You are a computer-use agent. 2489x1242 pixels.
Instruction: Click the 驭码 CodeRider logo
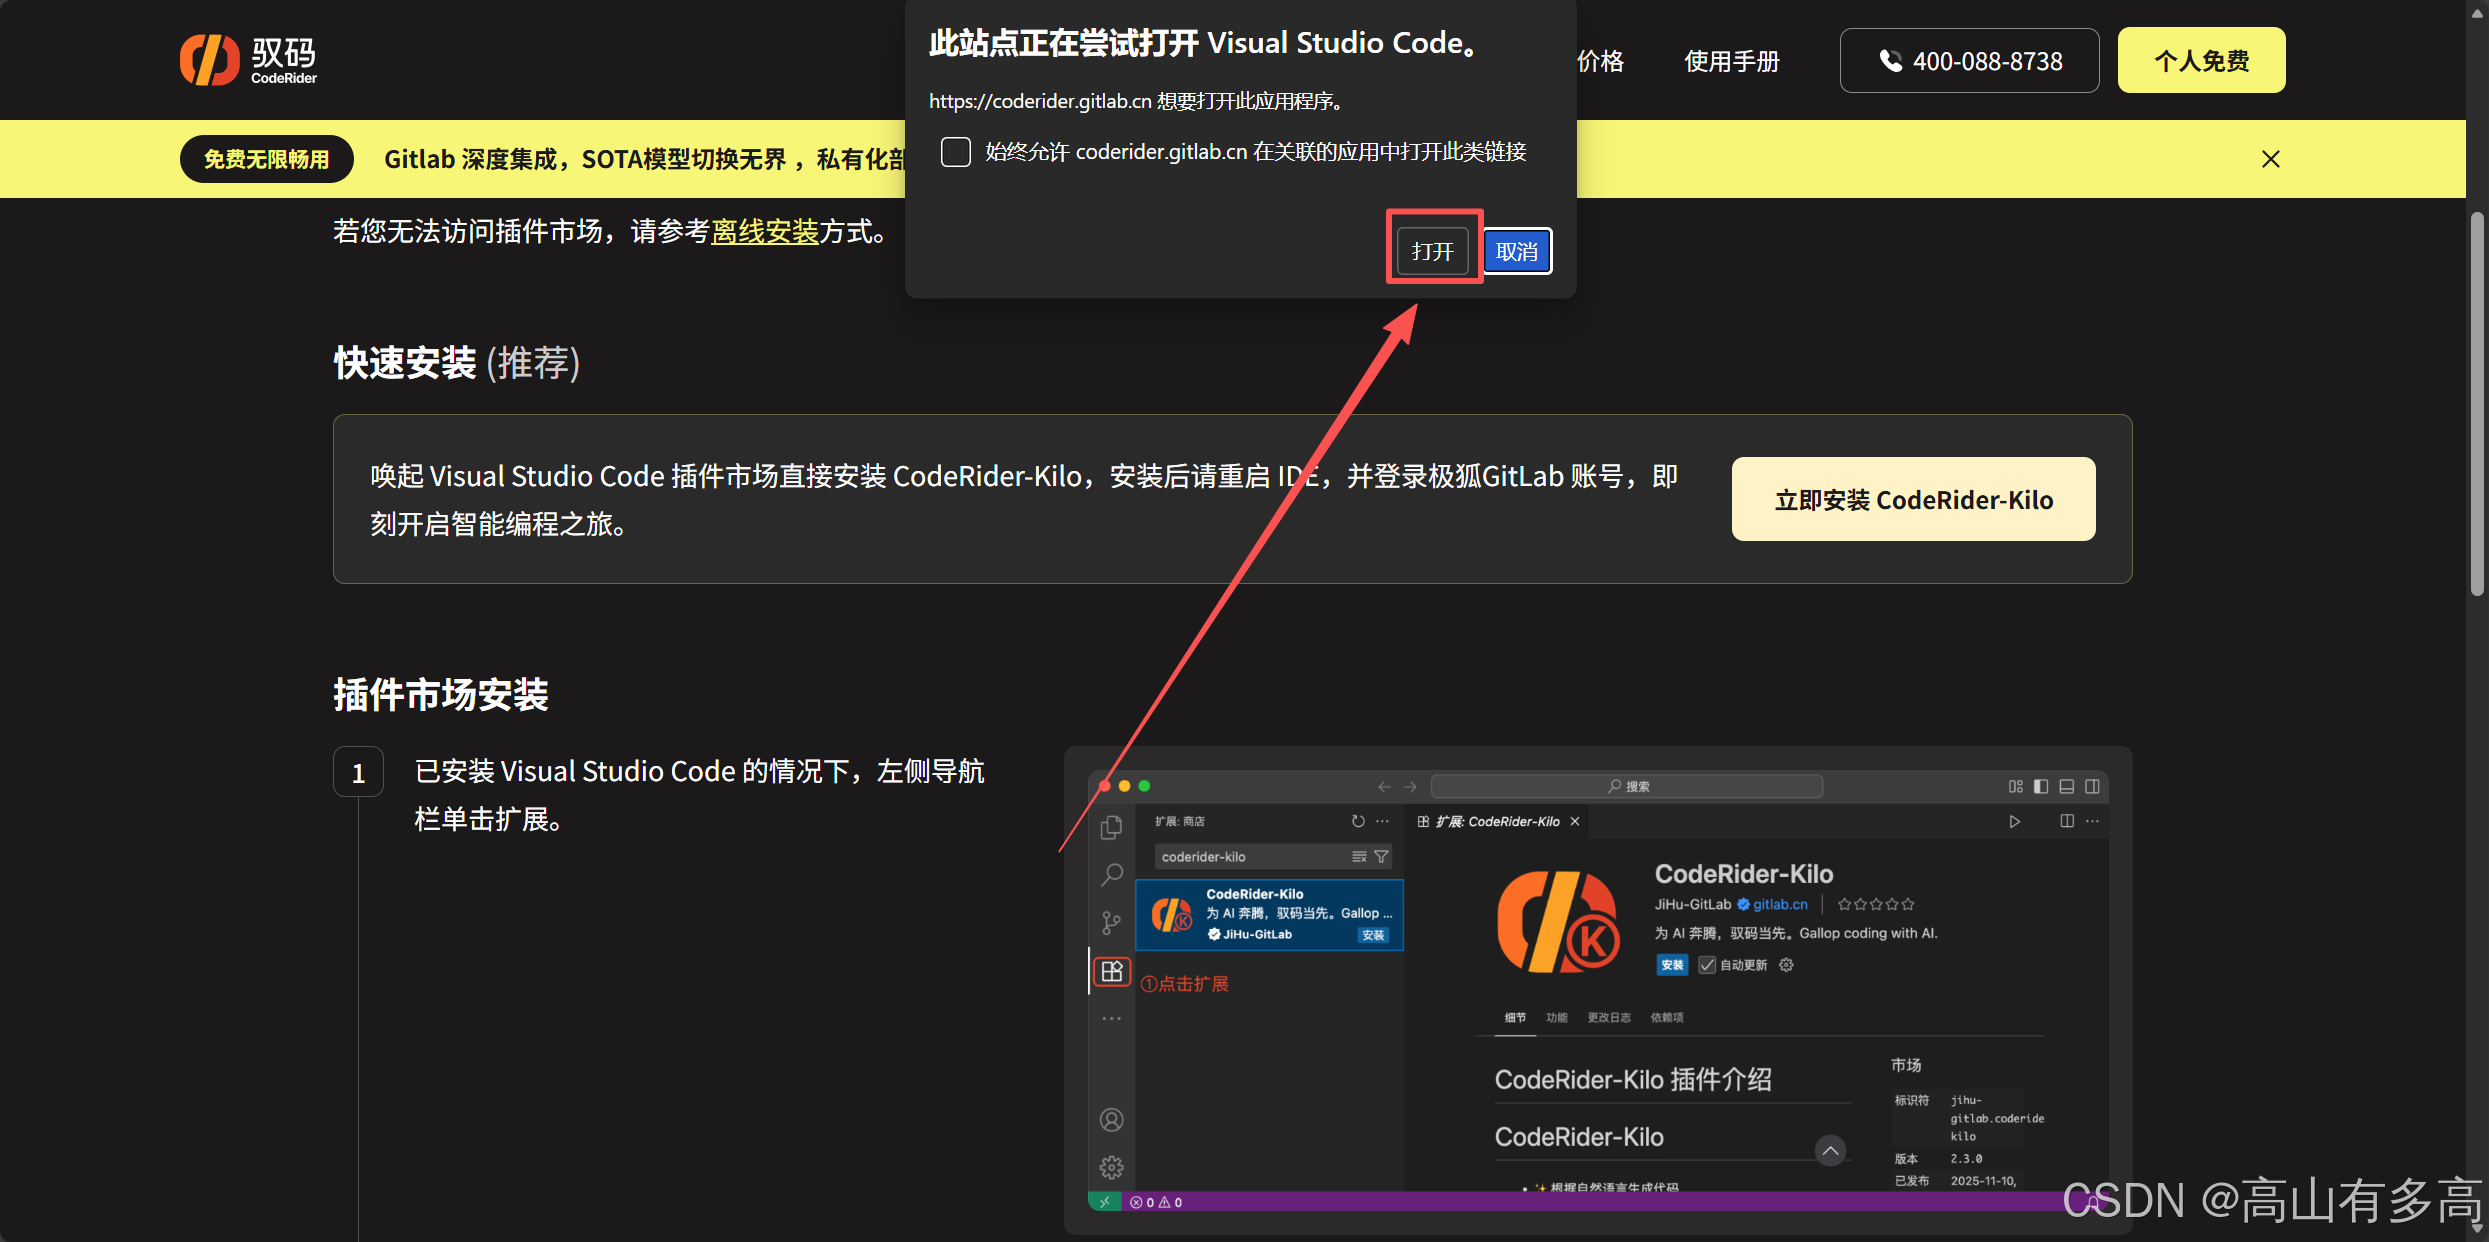point(249,60)
